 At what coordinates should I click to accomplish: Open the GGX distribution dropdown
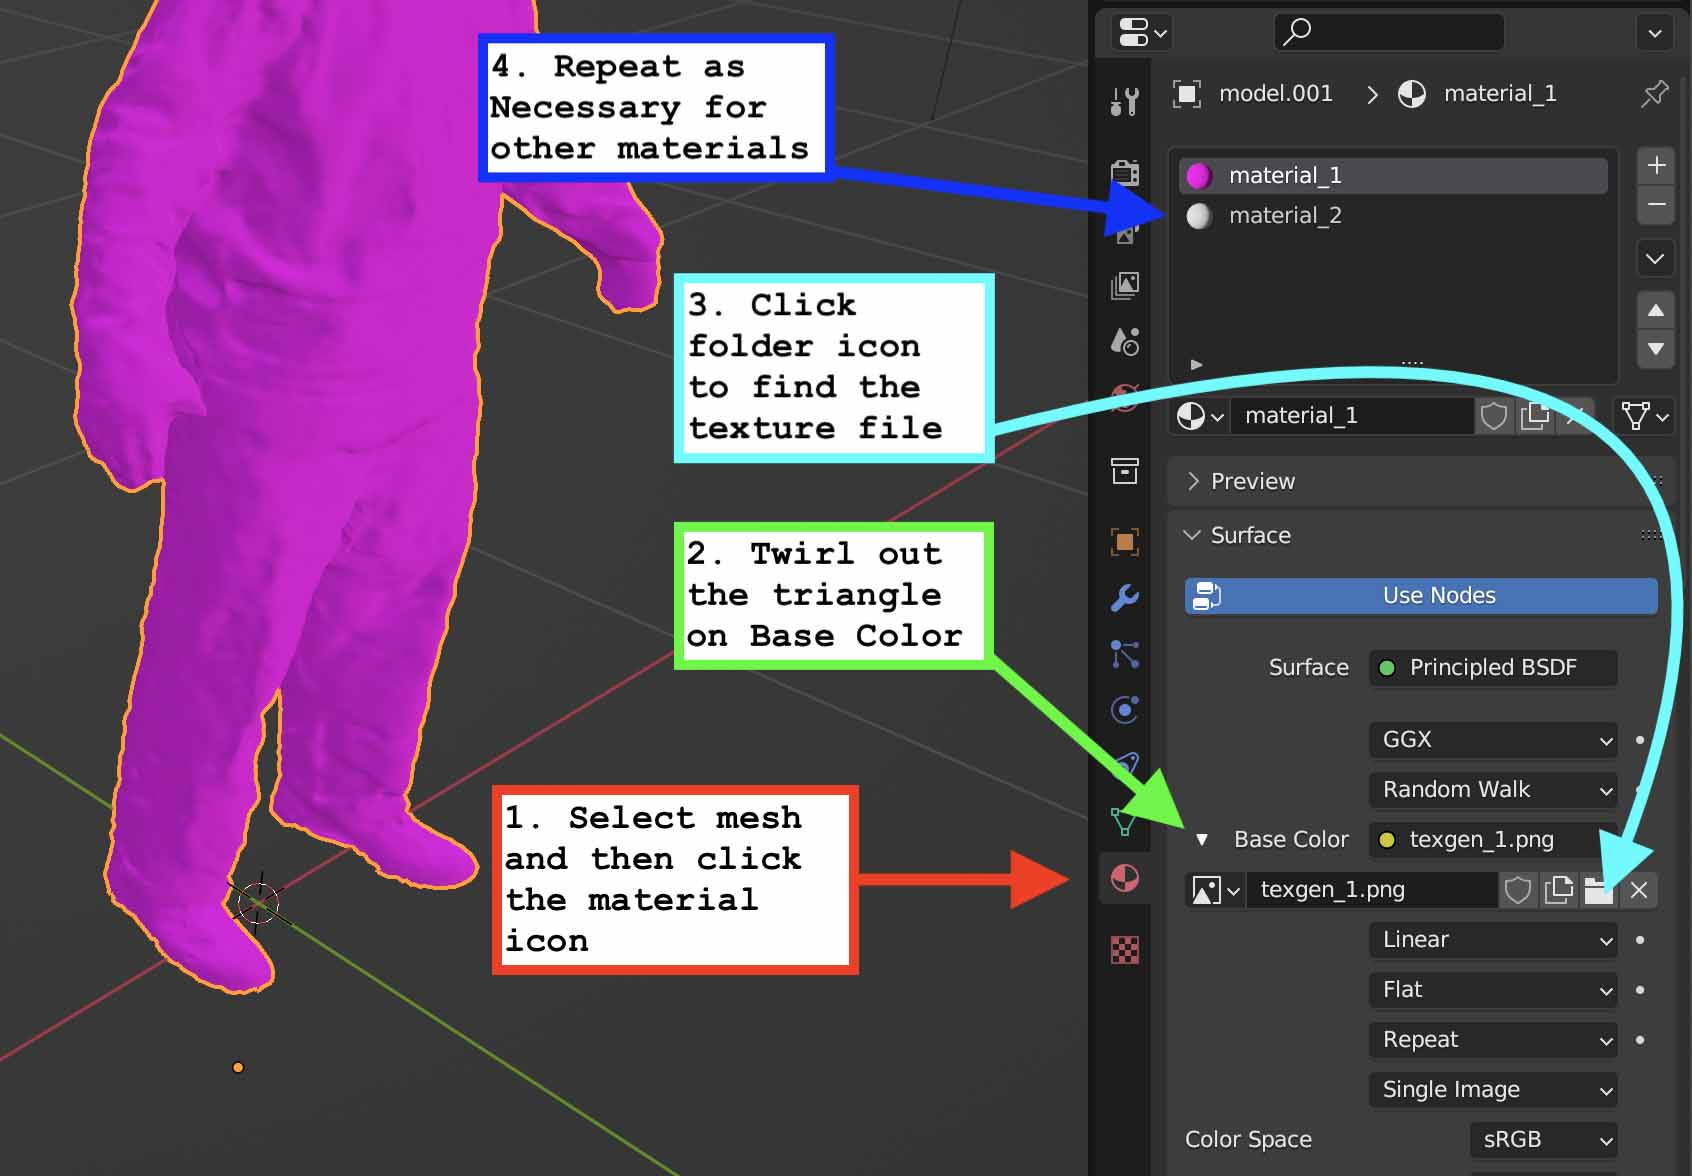[1492, 740]
